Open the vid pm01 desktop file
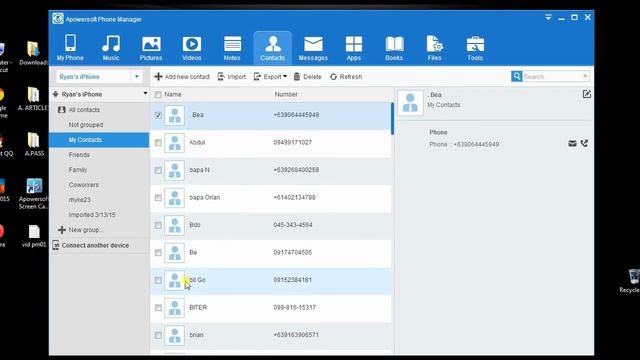The width and height of the screenshot is (640, 360). pyautogui.click(x=34, y=236)
